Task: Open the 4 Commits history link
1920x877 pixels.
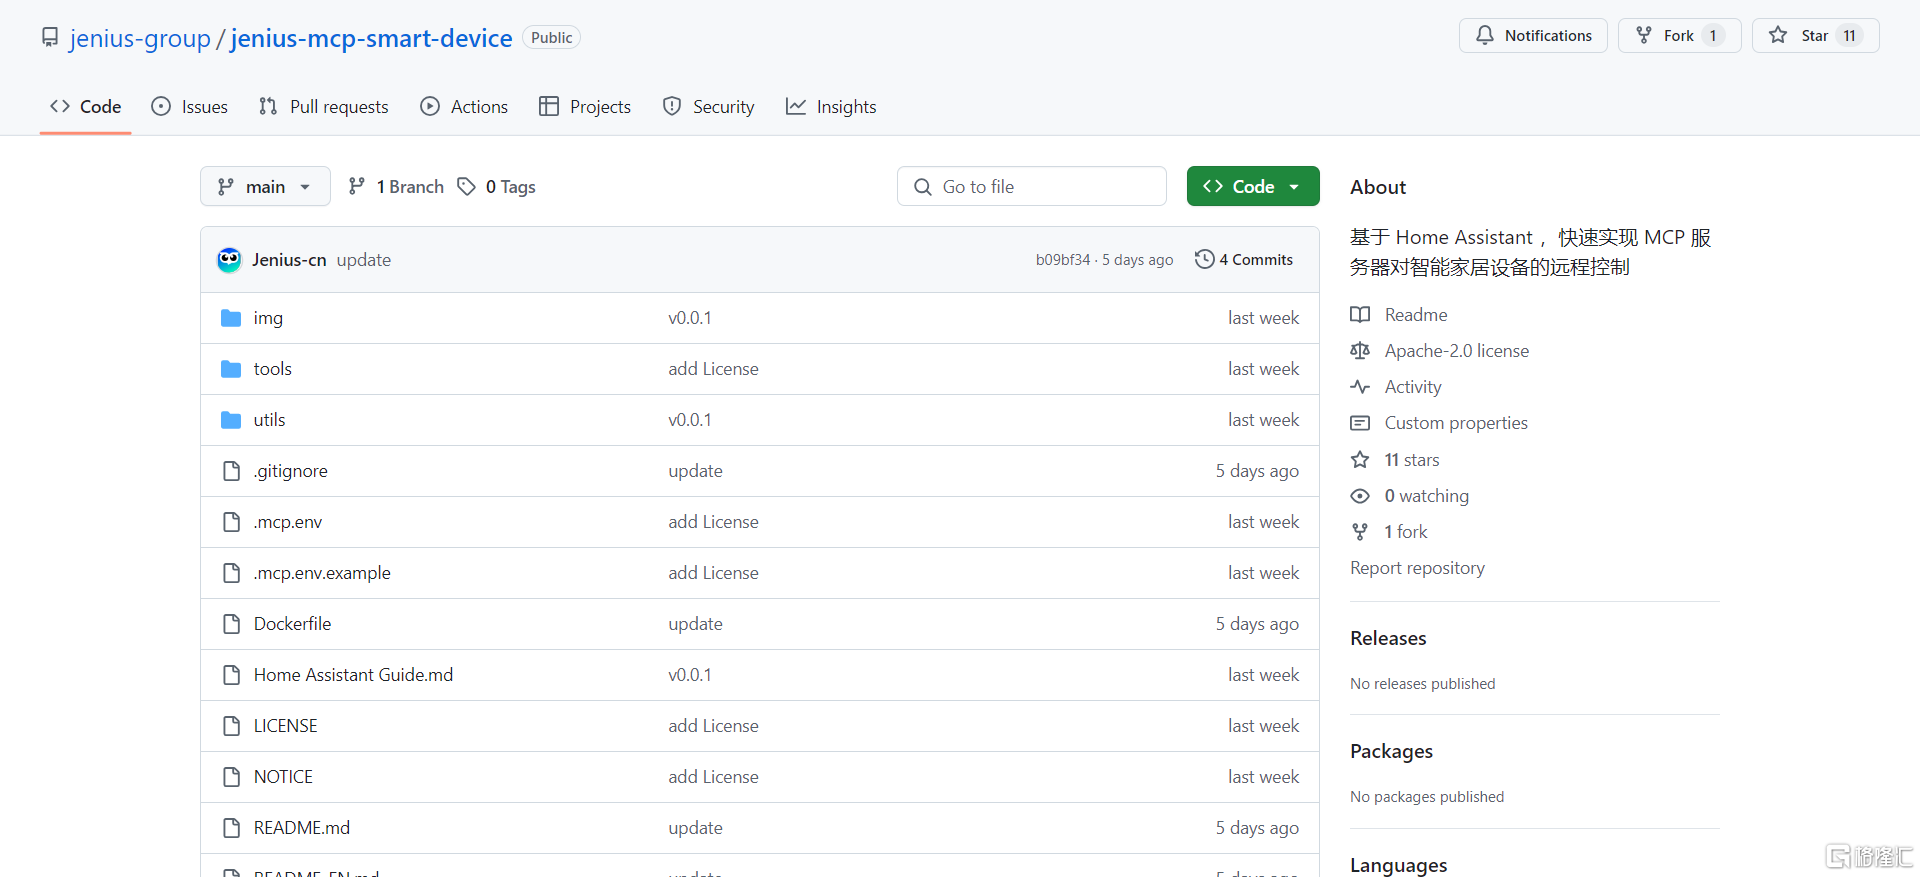Action: point(1244,259)
